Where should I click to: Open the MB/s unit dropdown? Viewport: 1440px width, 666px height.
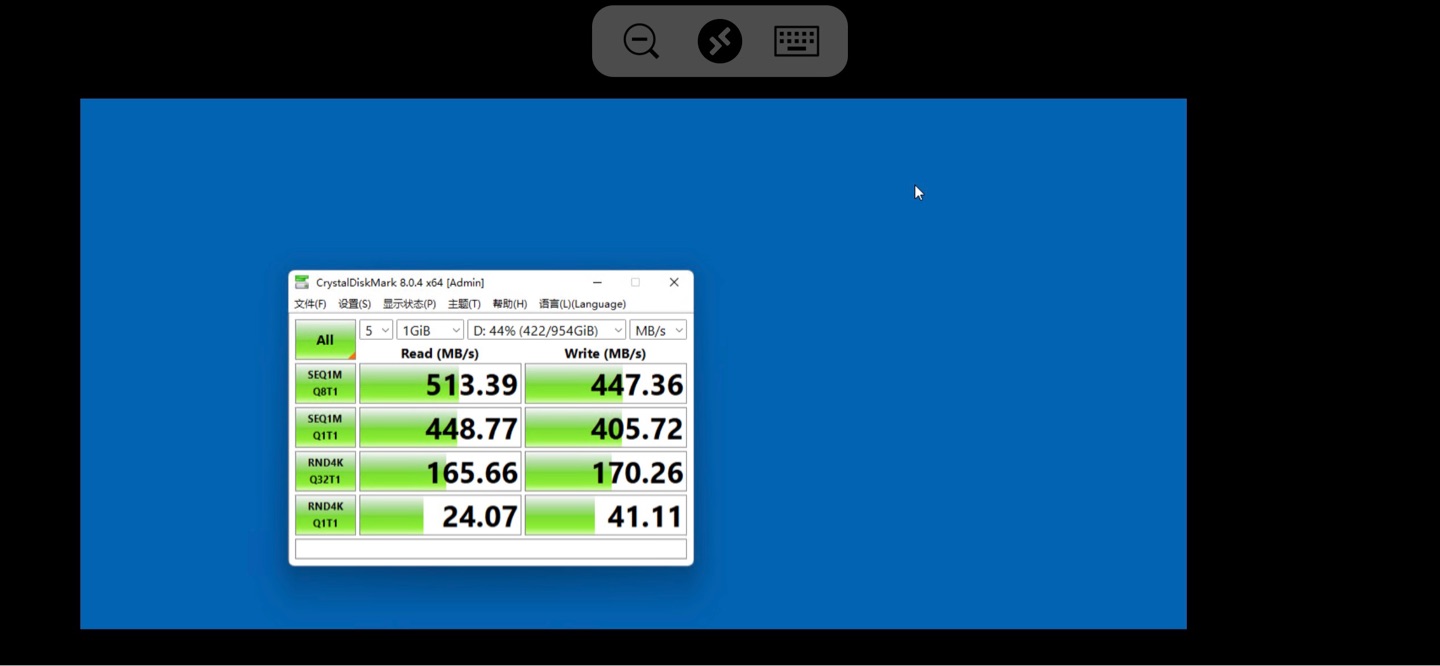point(658,330)
